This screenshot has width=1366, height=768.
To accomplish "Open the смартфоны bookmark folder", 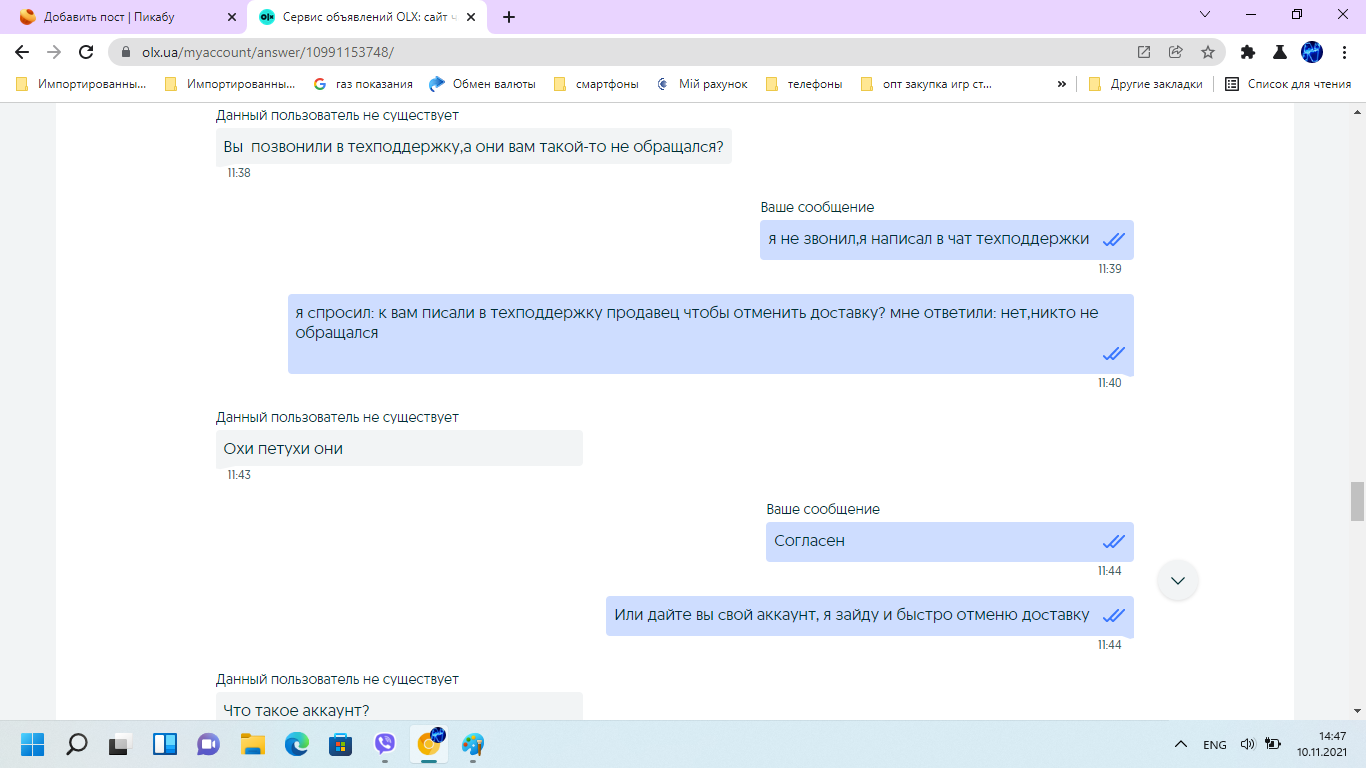I will 596,84.
